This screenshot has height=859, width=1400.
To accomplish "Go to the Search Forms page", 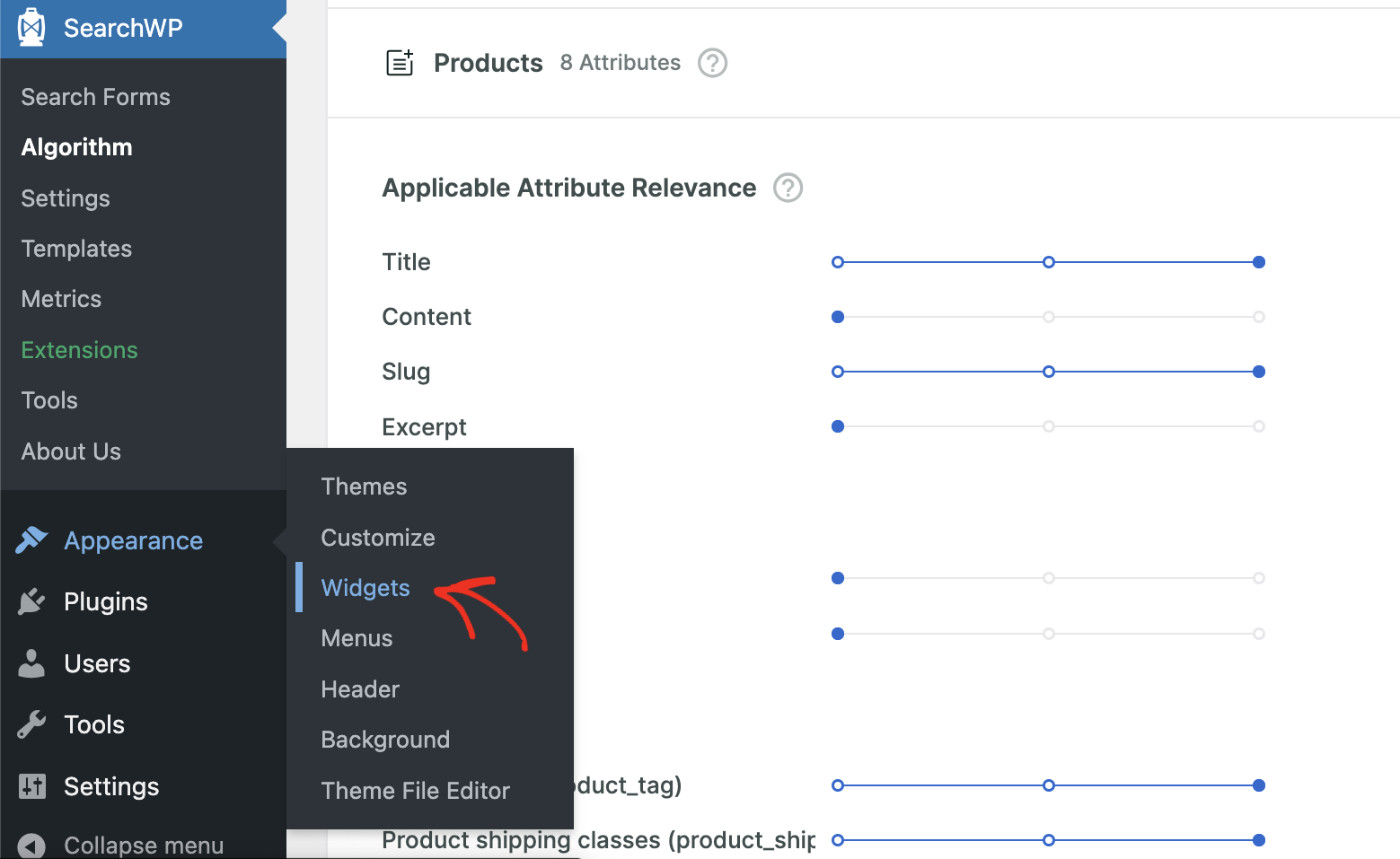I will (95, 96).
